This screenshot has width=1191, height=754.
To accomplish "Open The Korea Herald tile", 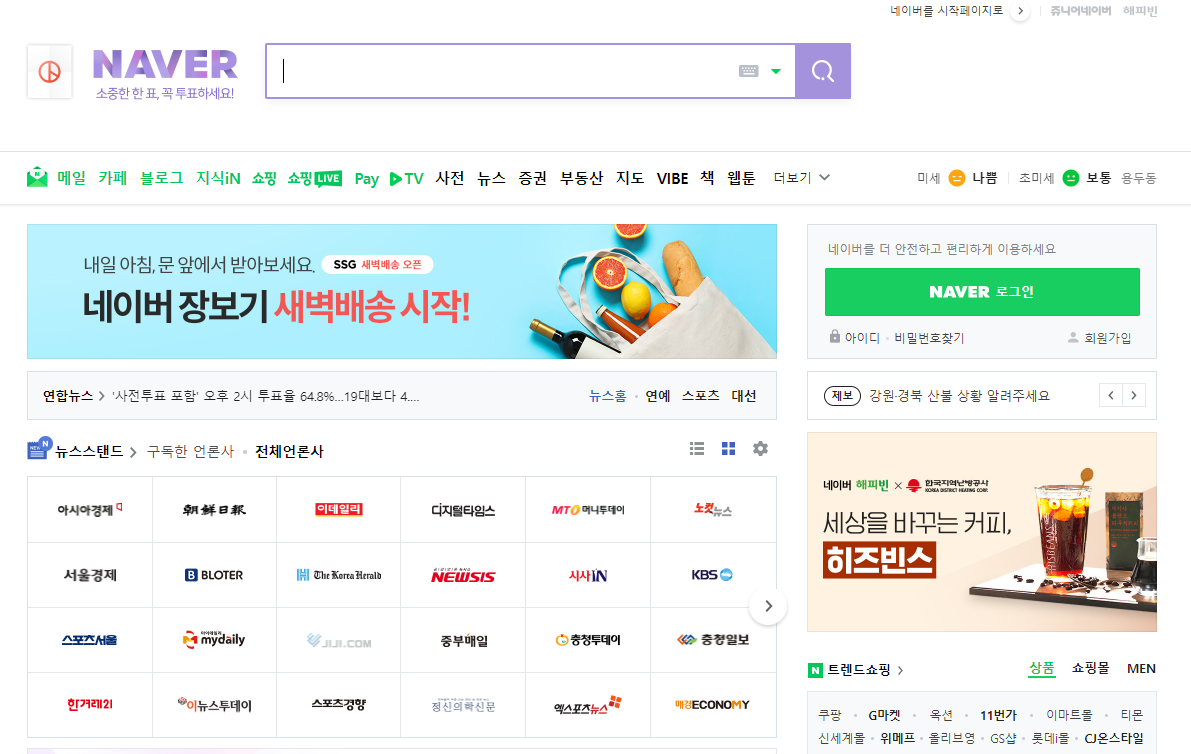I will pos(339,575).
